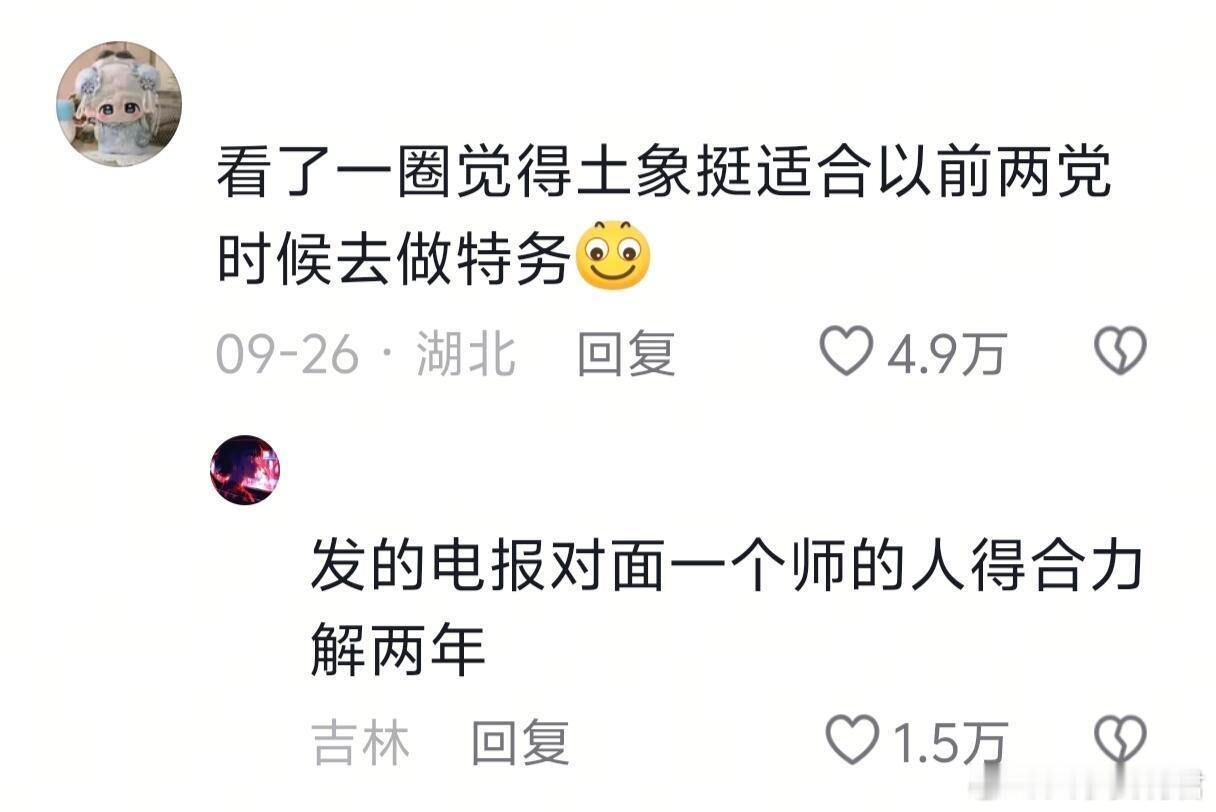Open the fire avatar profile of the replier

(x=245, y=470)
